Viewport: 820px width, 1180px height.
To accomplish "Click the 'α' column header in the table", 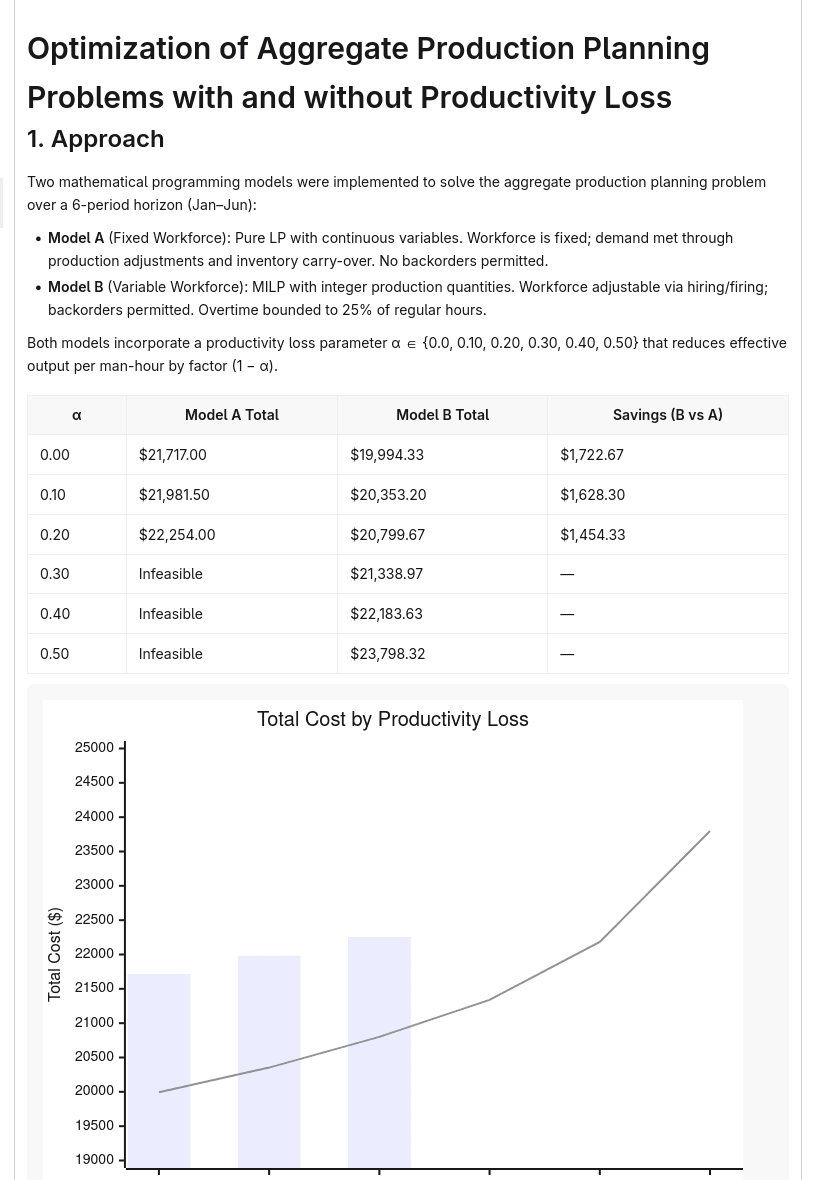I will pyautogui.click(x=77, y=415).
